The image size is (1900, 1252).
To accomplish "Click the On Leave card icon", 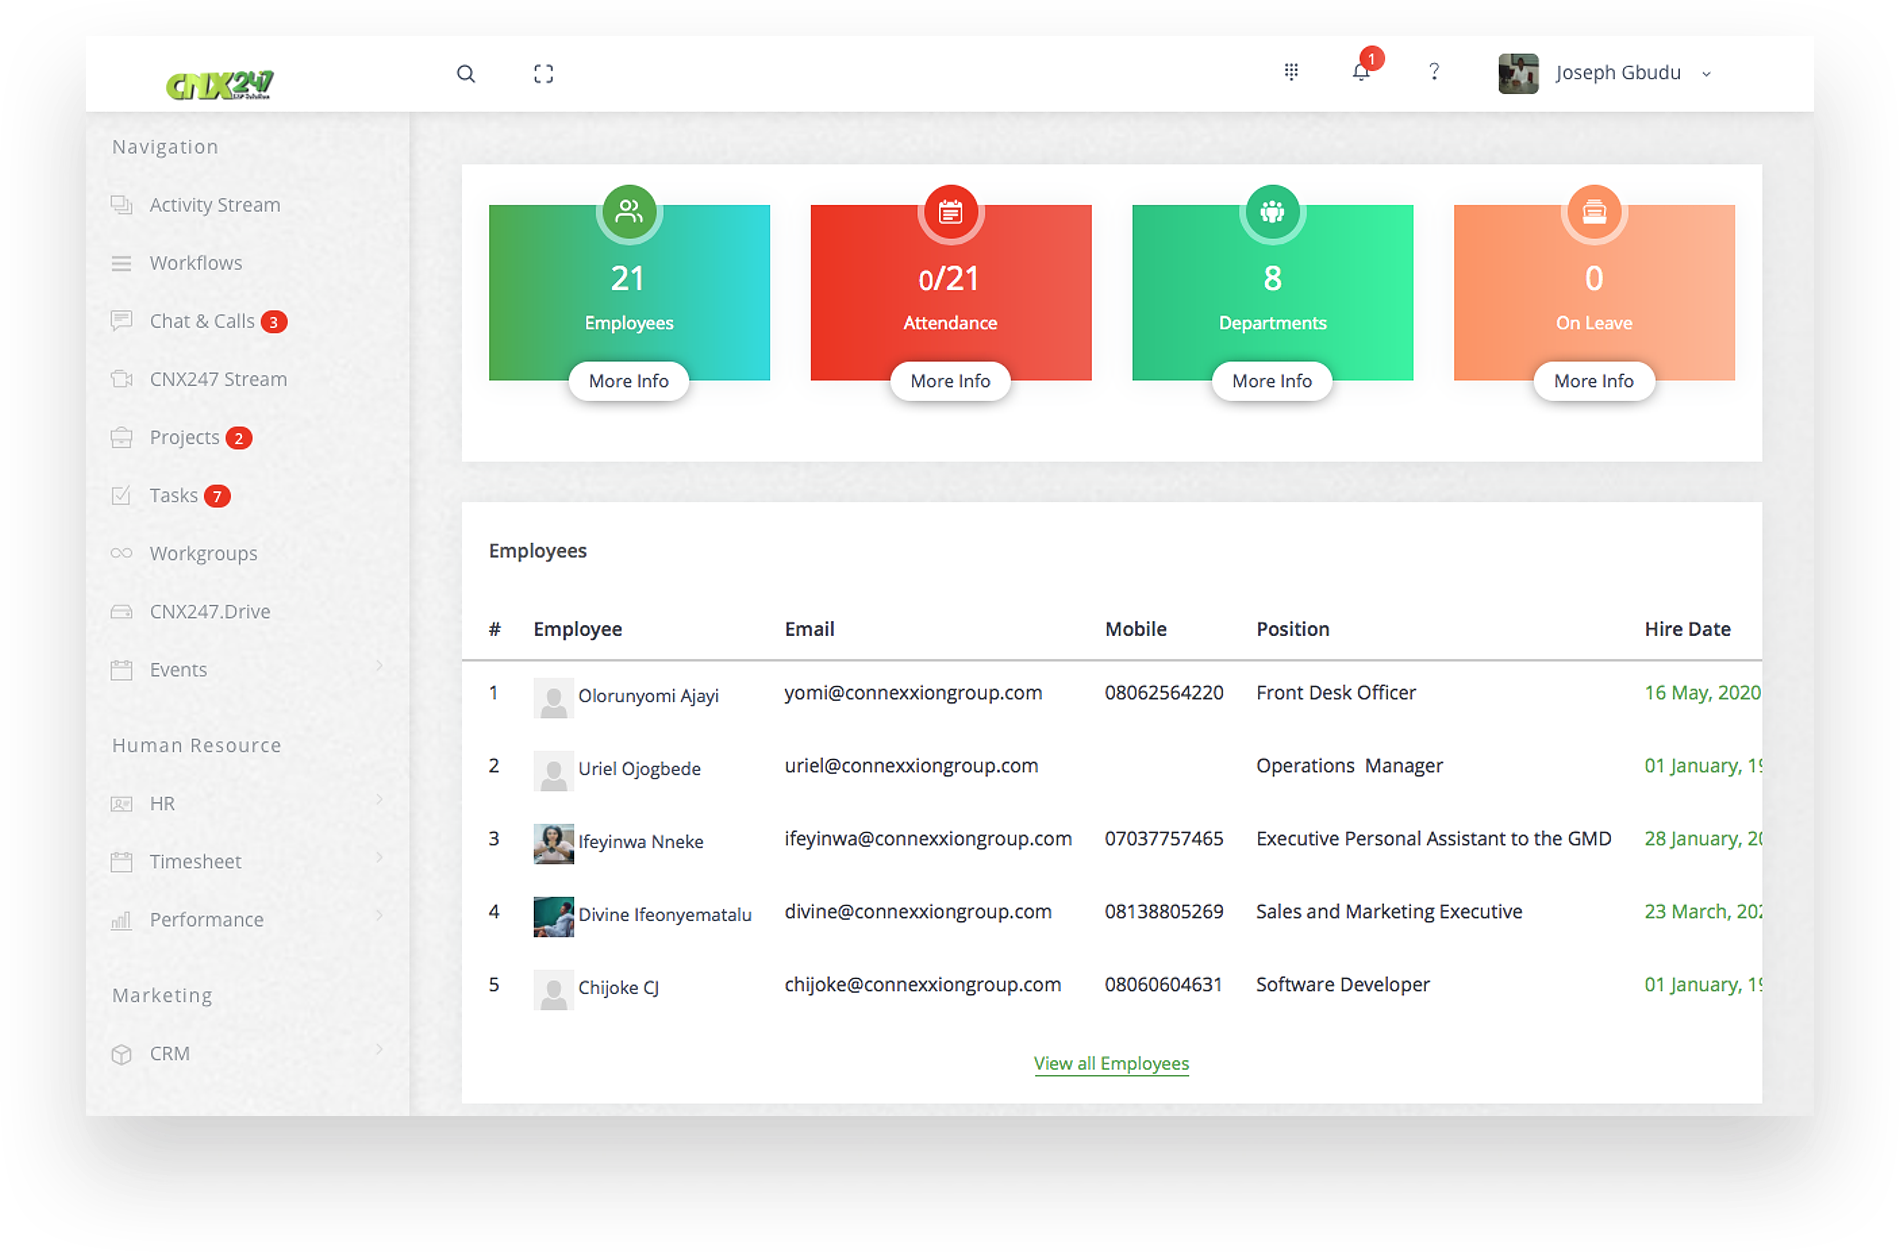I will pos(1594,212).
